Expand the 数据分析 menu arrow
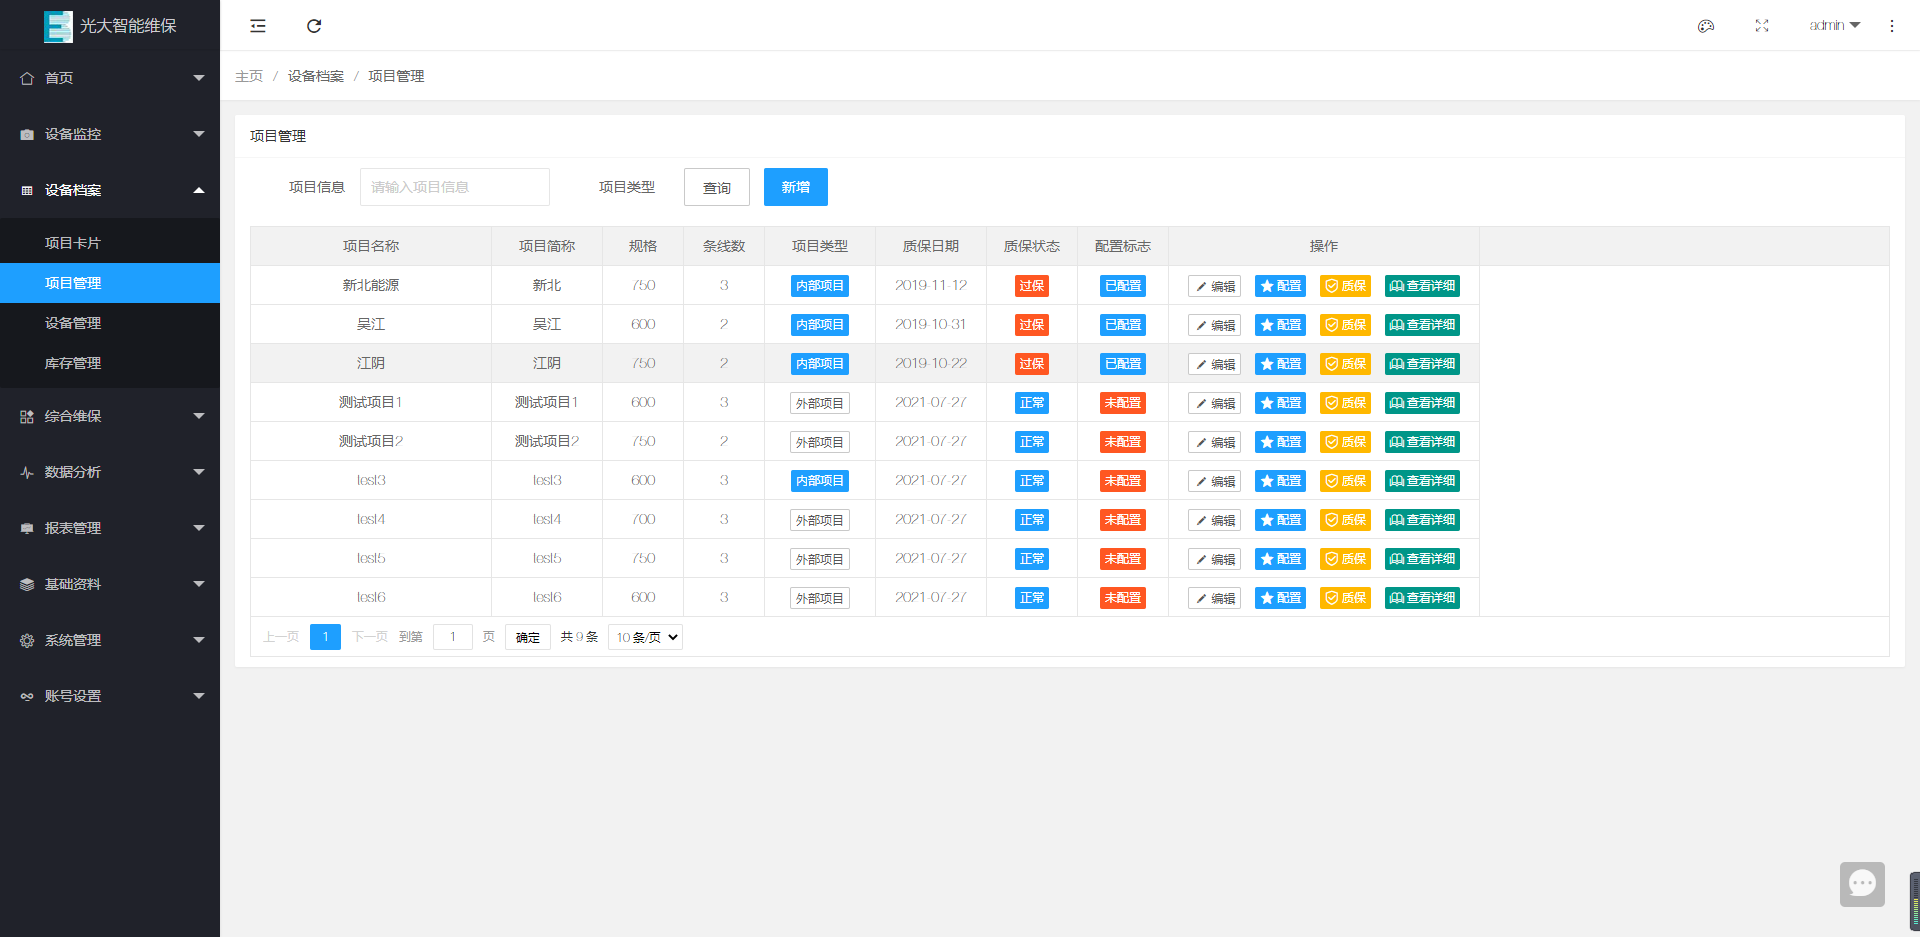 pyautogui.click(x=199, y=472)
